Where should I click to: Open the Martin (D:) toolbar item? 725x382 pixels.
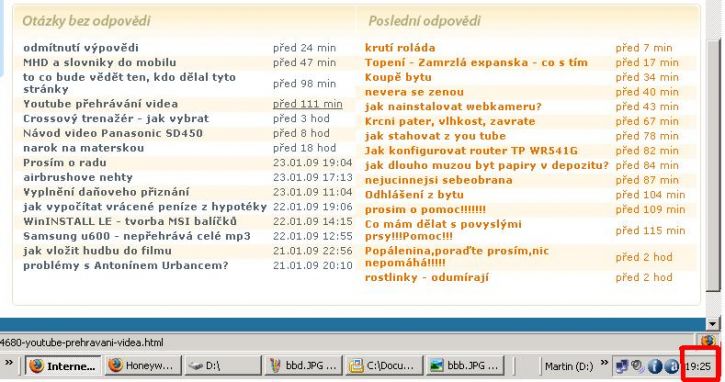pyautogui.click(x=569, y=366)
